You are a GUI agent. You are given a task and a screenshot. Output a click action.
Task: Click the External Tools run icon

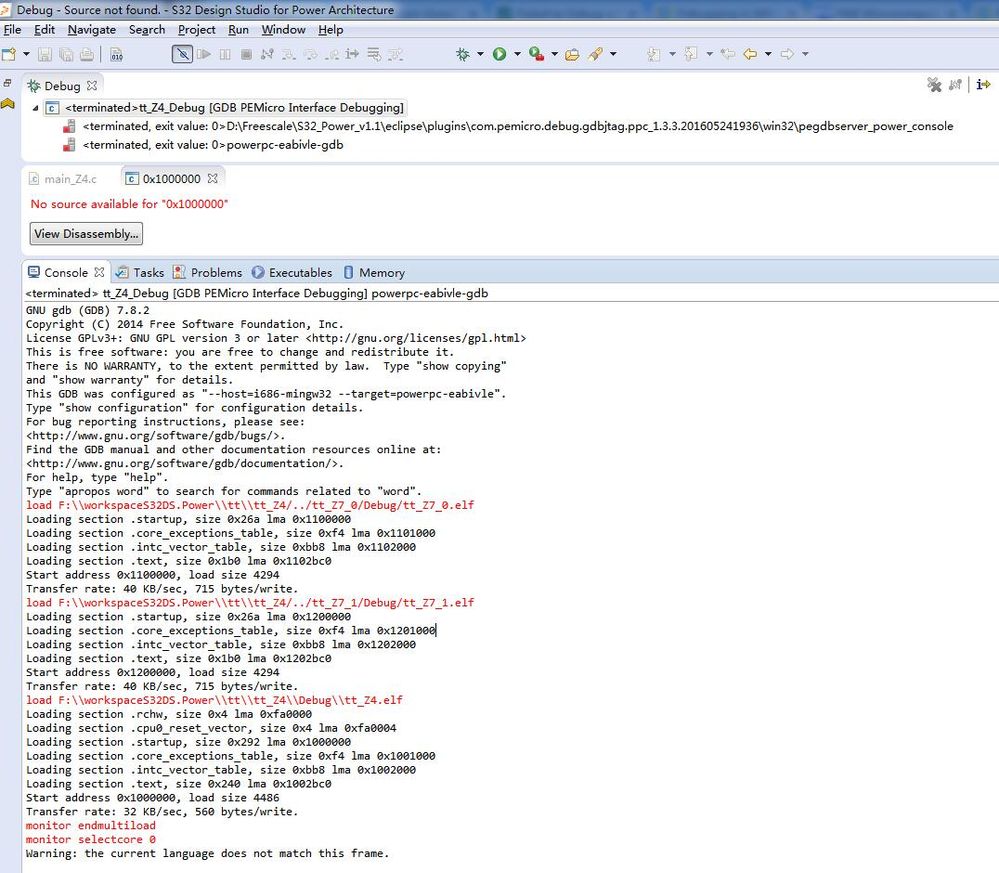pyautogui.click(x=536, y=54)
